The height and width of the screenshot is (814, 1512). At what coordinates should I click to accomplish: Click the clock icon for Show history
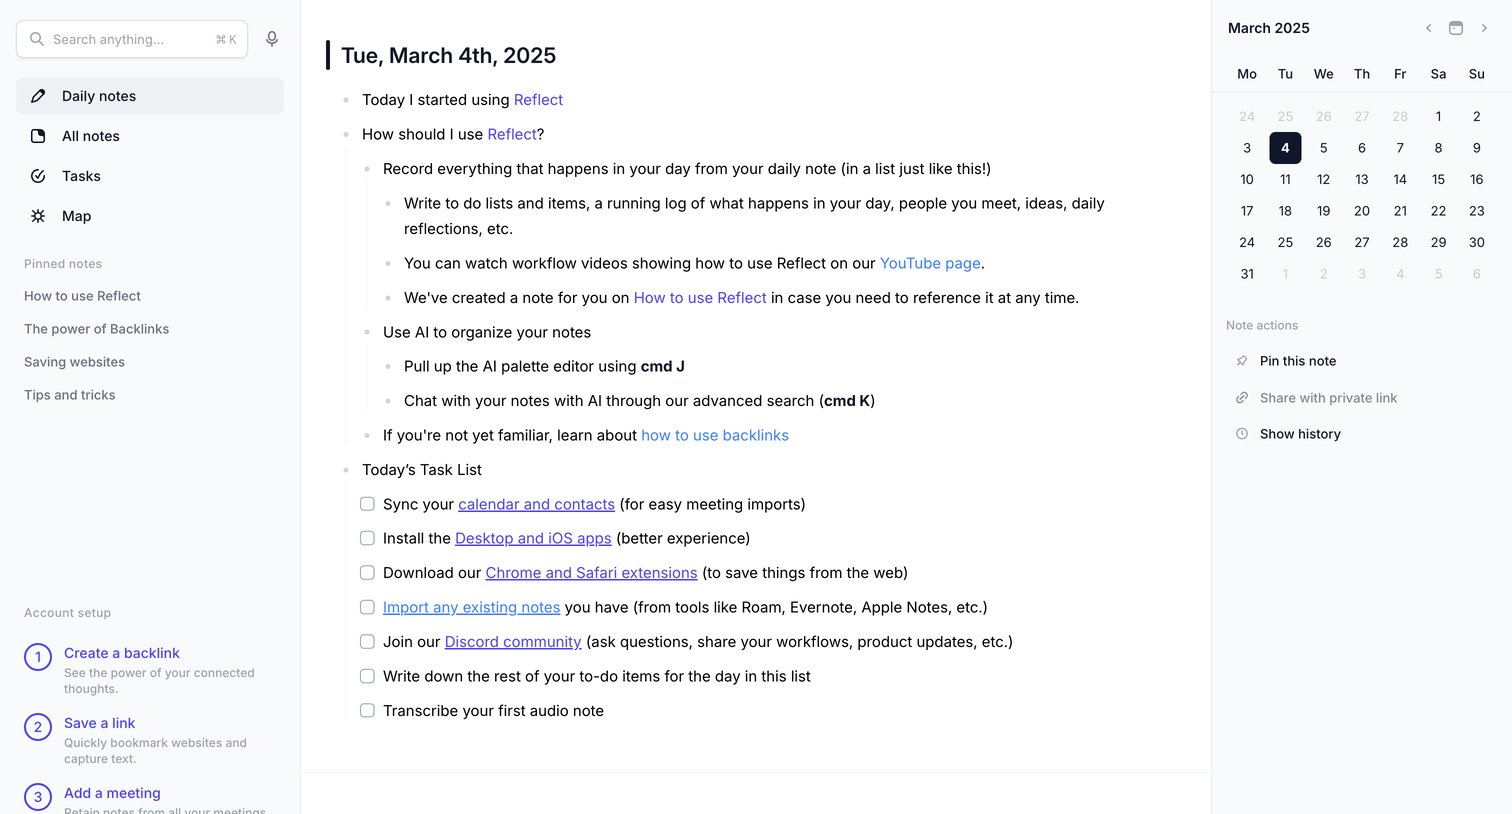1242,434
